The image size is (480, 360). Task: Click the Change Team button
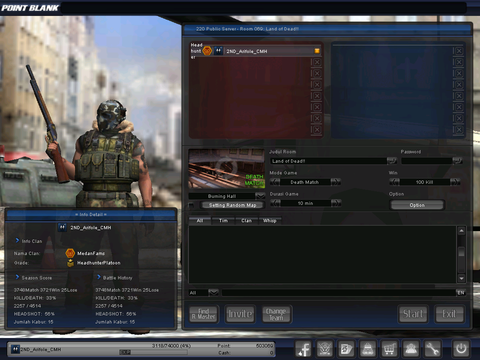276,314
